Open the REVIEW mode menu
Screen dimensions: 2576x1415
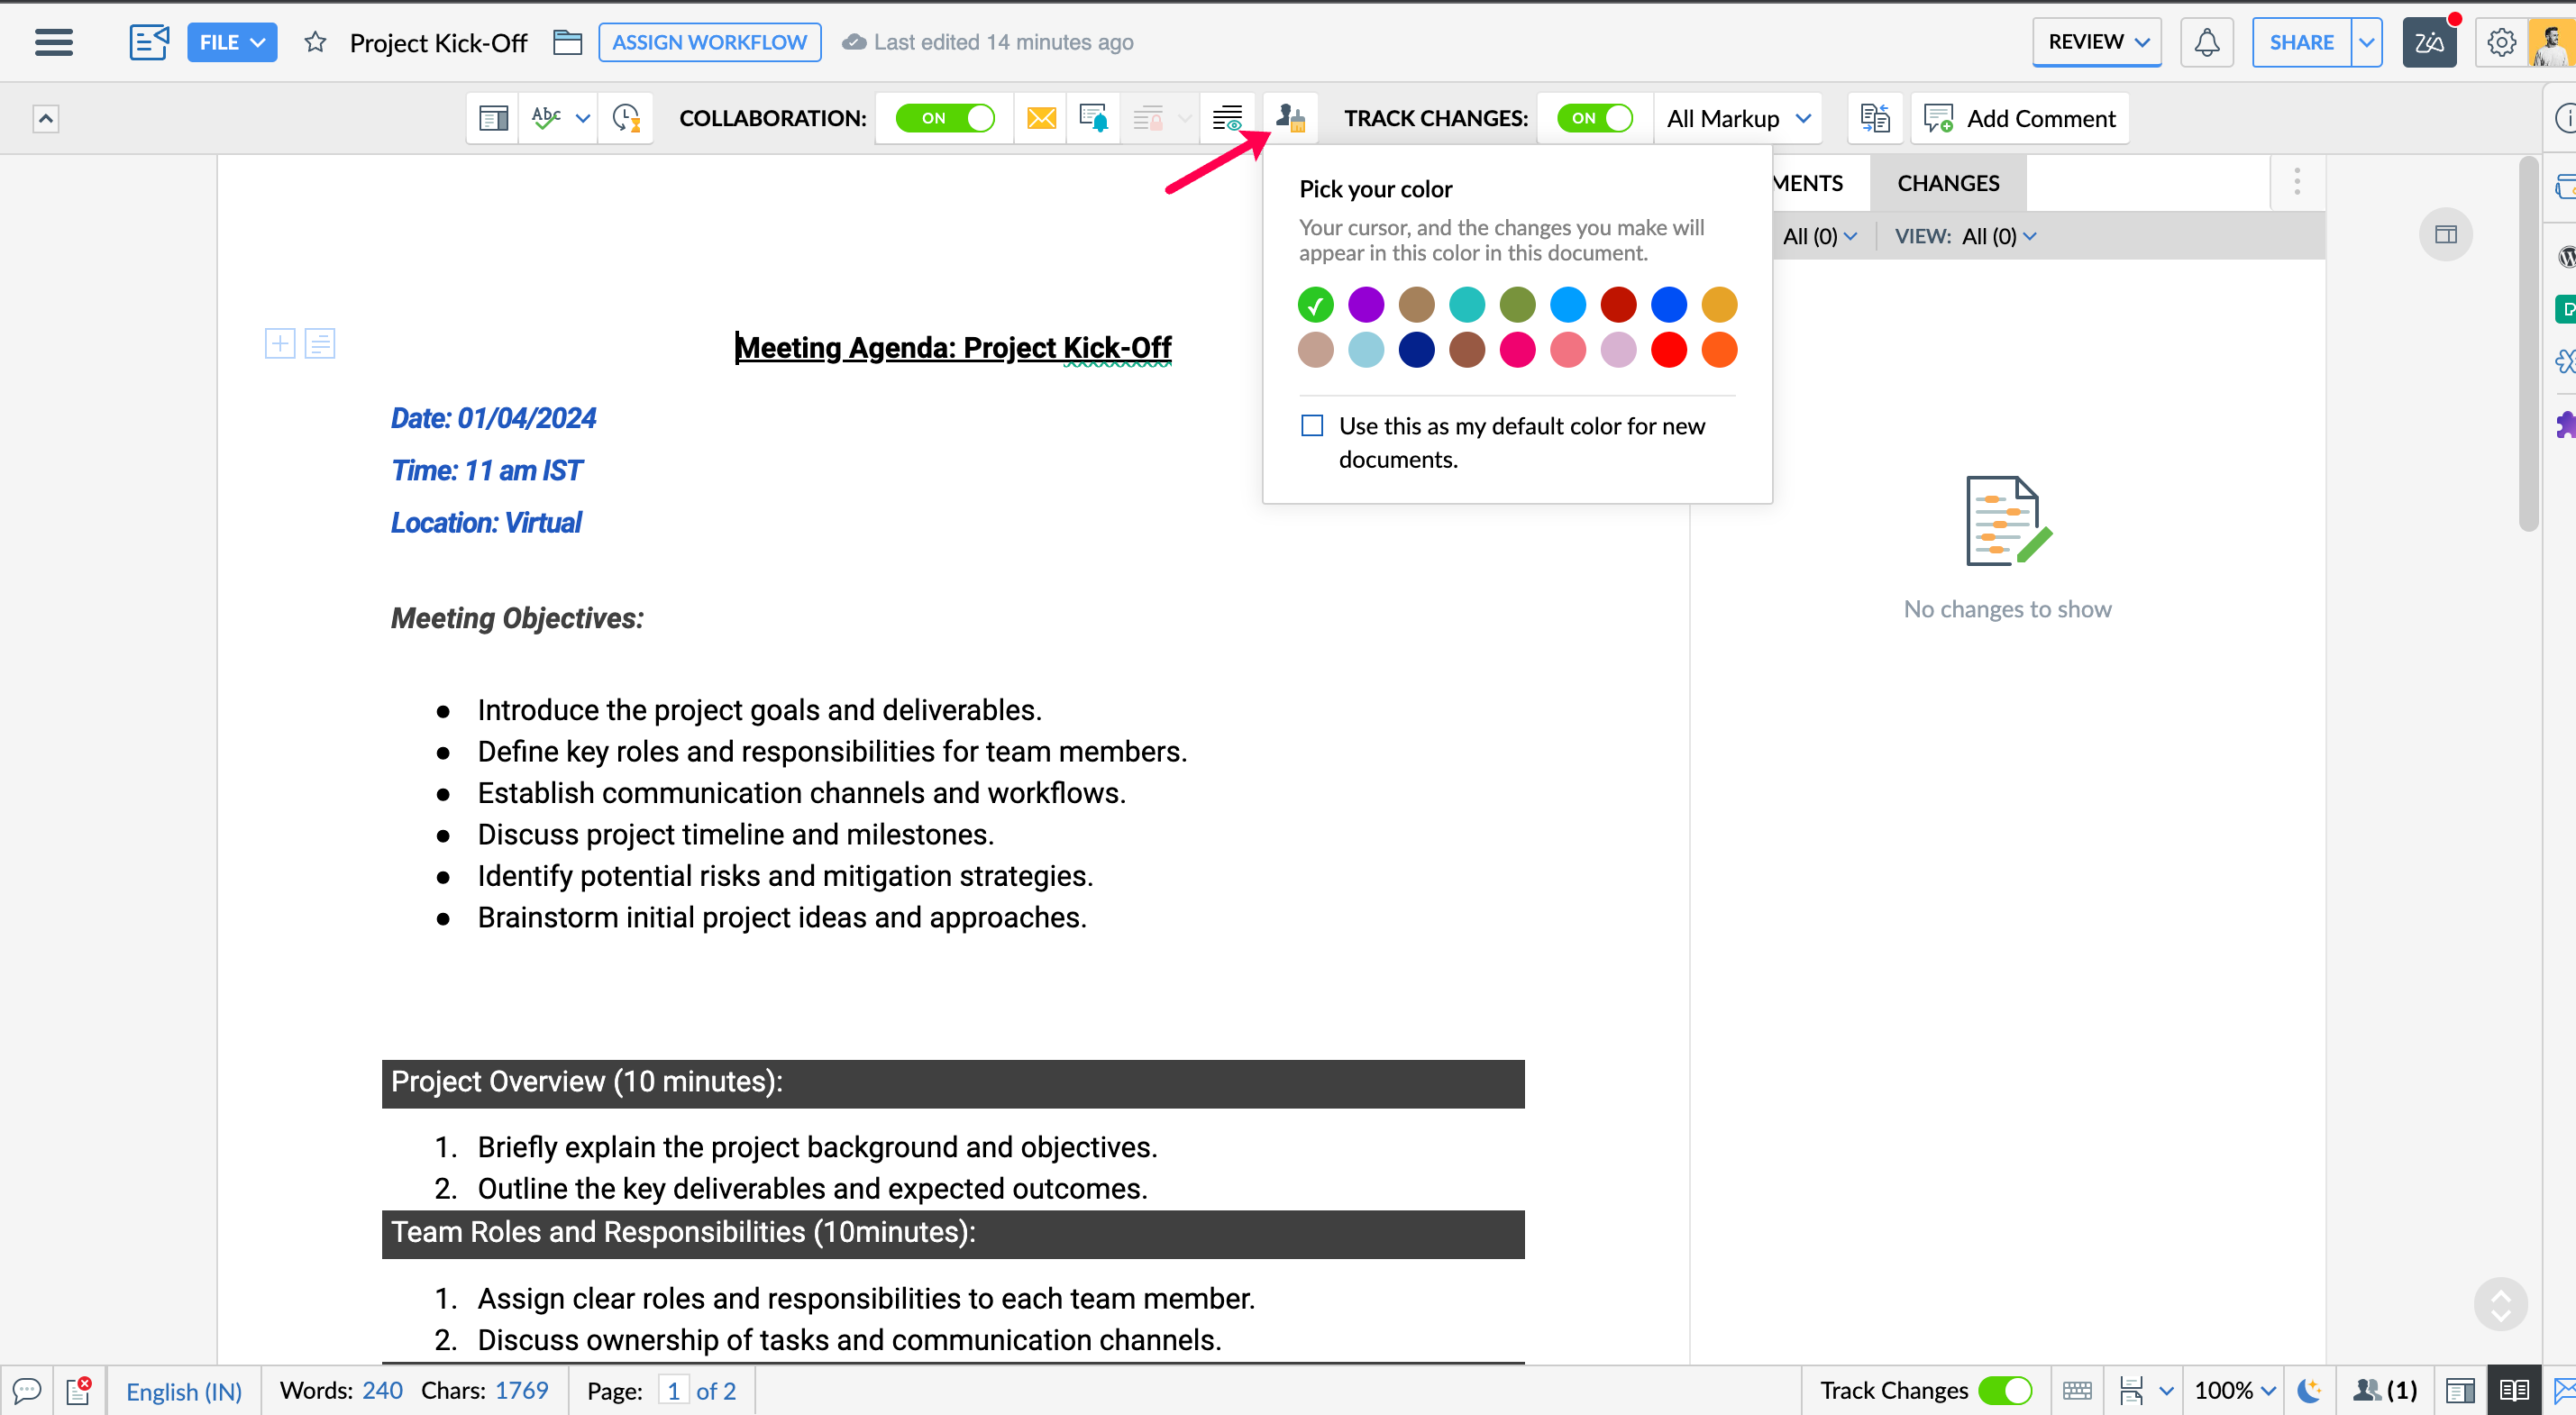[x=2097, y=42]
